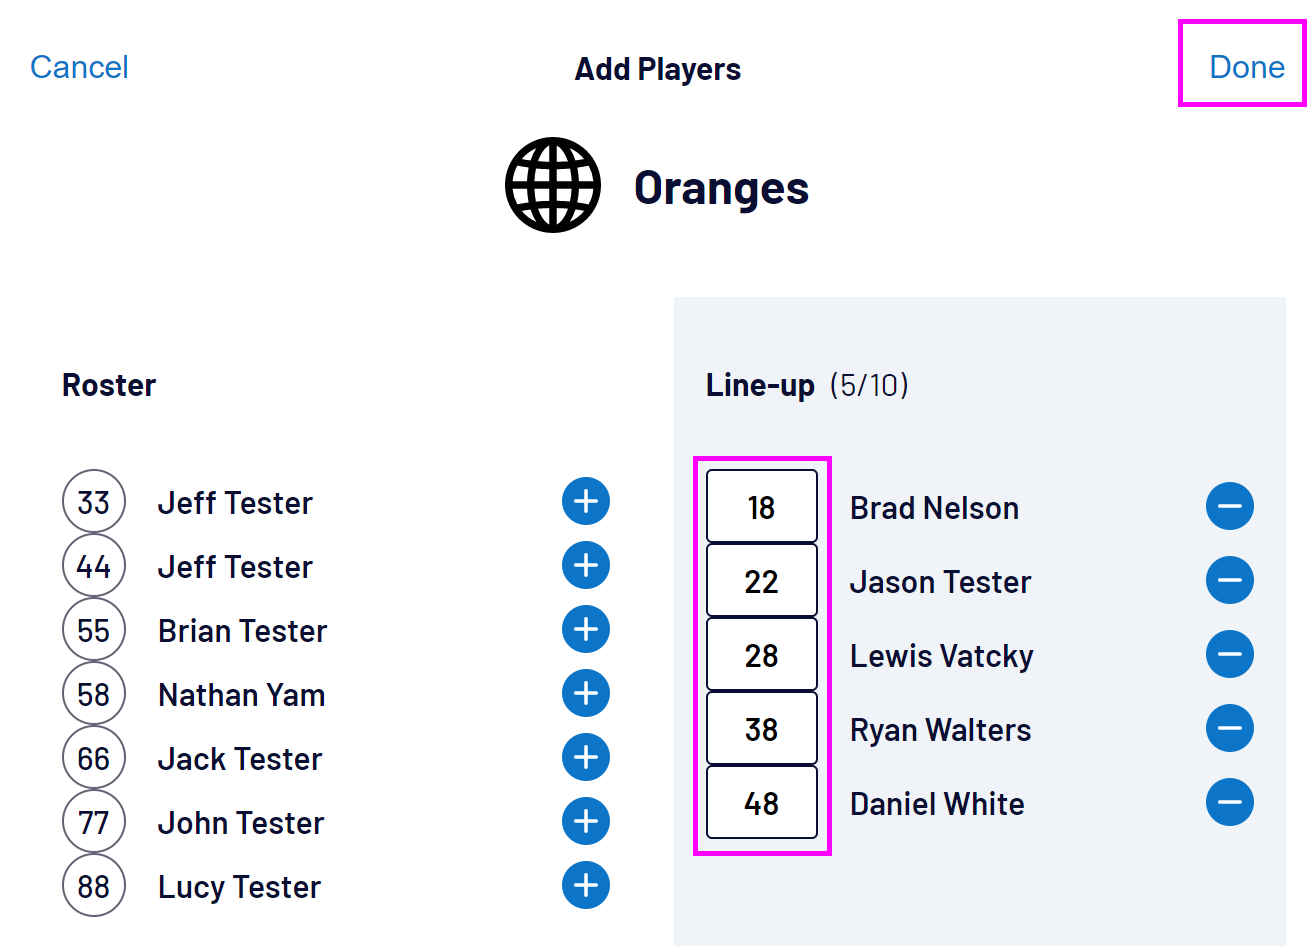Edit Daniel White's jersey number 48 field
This screenshot has width=1315, height=946.
761,803
